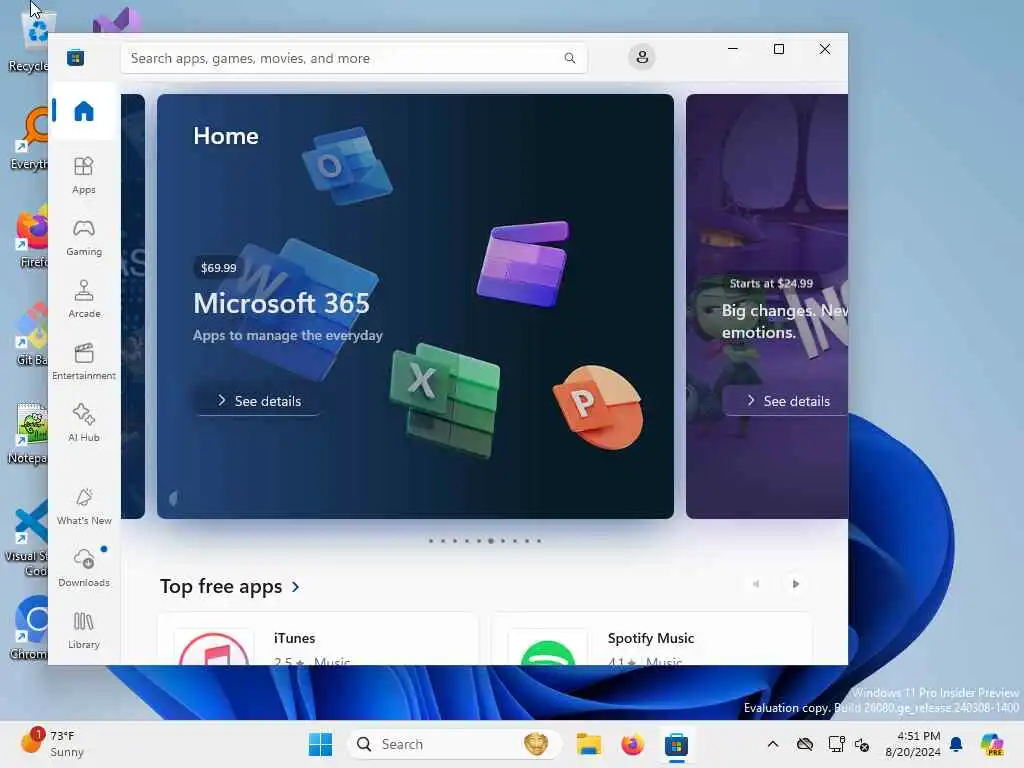This screenshot has width=1024, height=768.
Task: Select the Git Bash desktop shortcut
Action: (x=31, y=334)
